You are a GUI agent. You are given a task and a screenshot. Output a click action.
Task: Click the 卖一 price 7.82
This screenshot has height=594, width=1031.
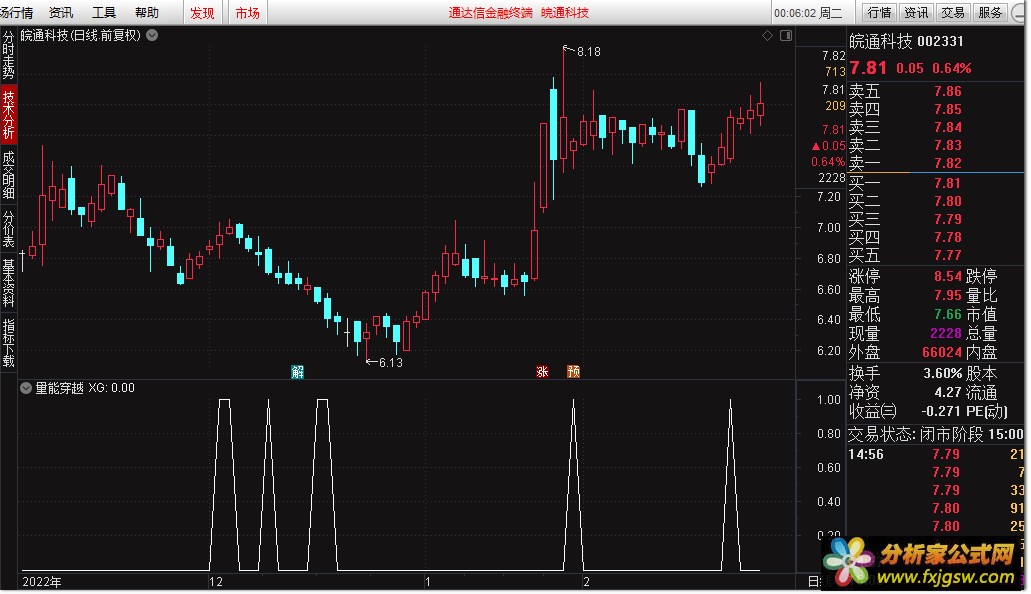[x=947, y=163]
